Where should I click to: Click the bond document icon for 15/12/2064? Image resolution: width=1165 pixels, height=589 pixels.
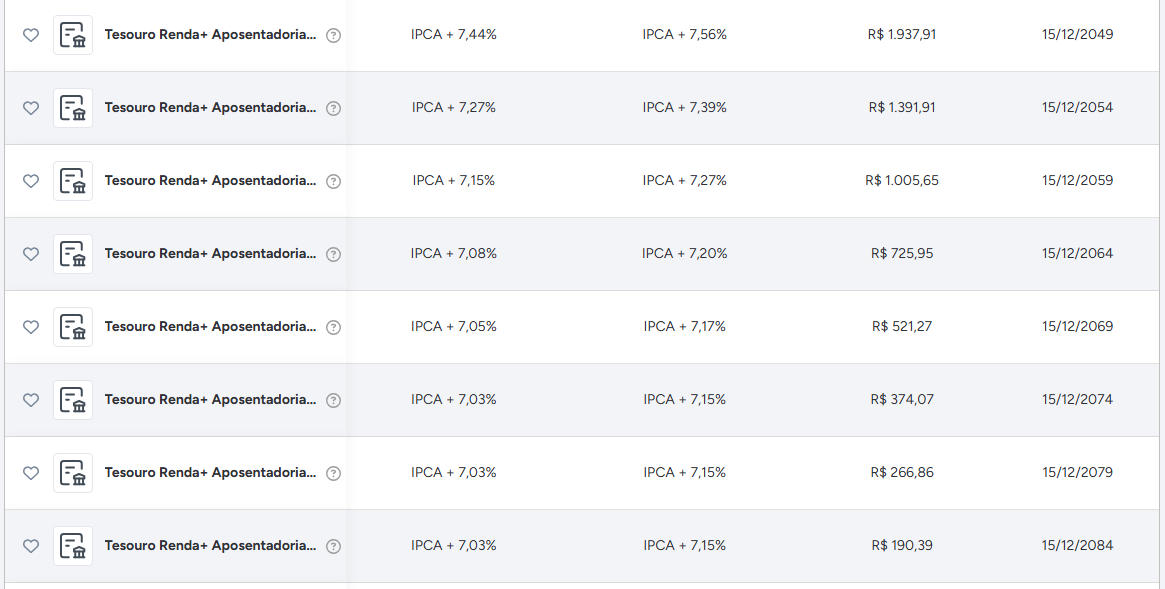tap(73, 254)
